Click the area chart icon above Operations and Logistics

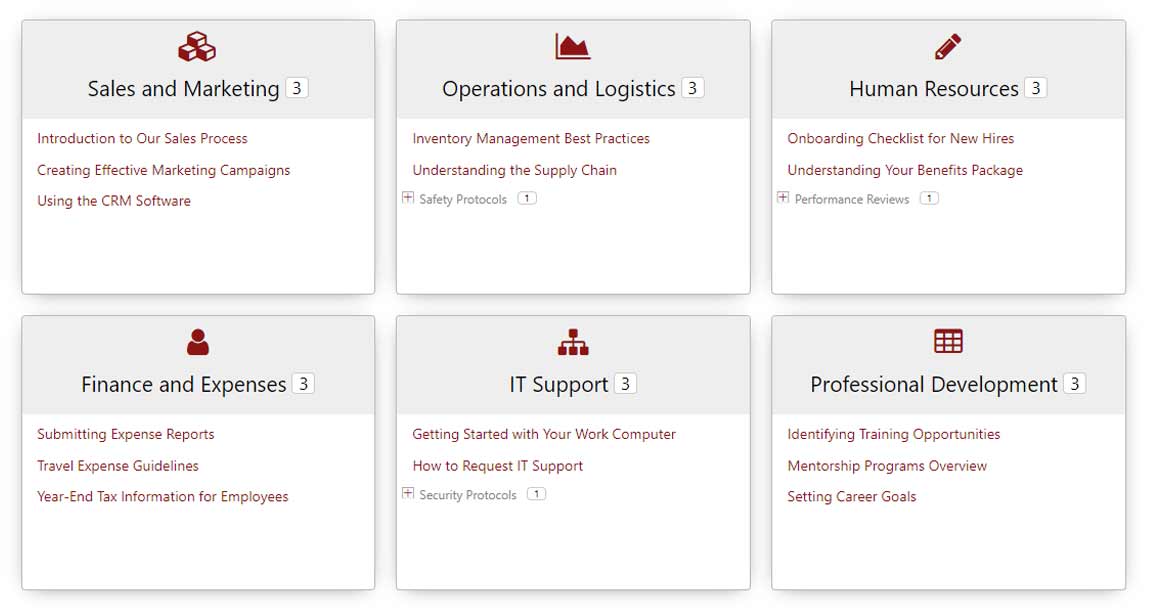point(573,47)
